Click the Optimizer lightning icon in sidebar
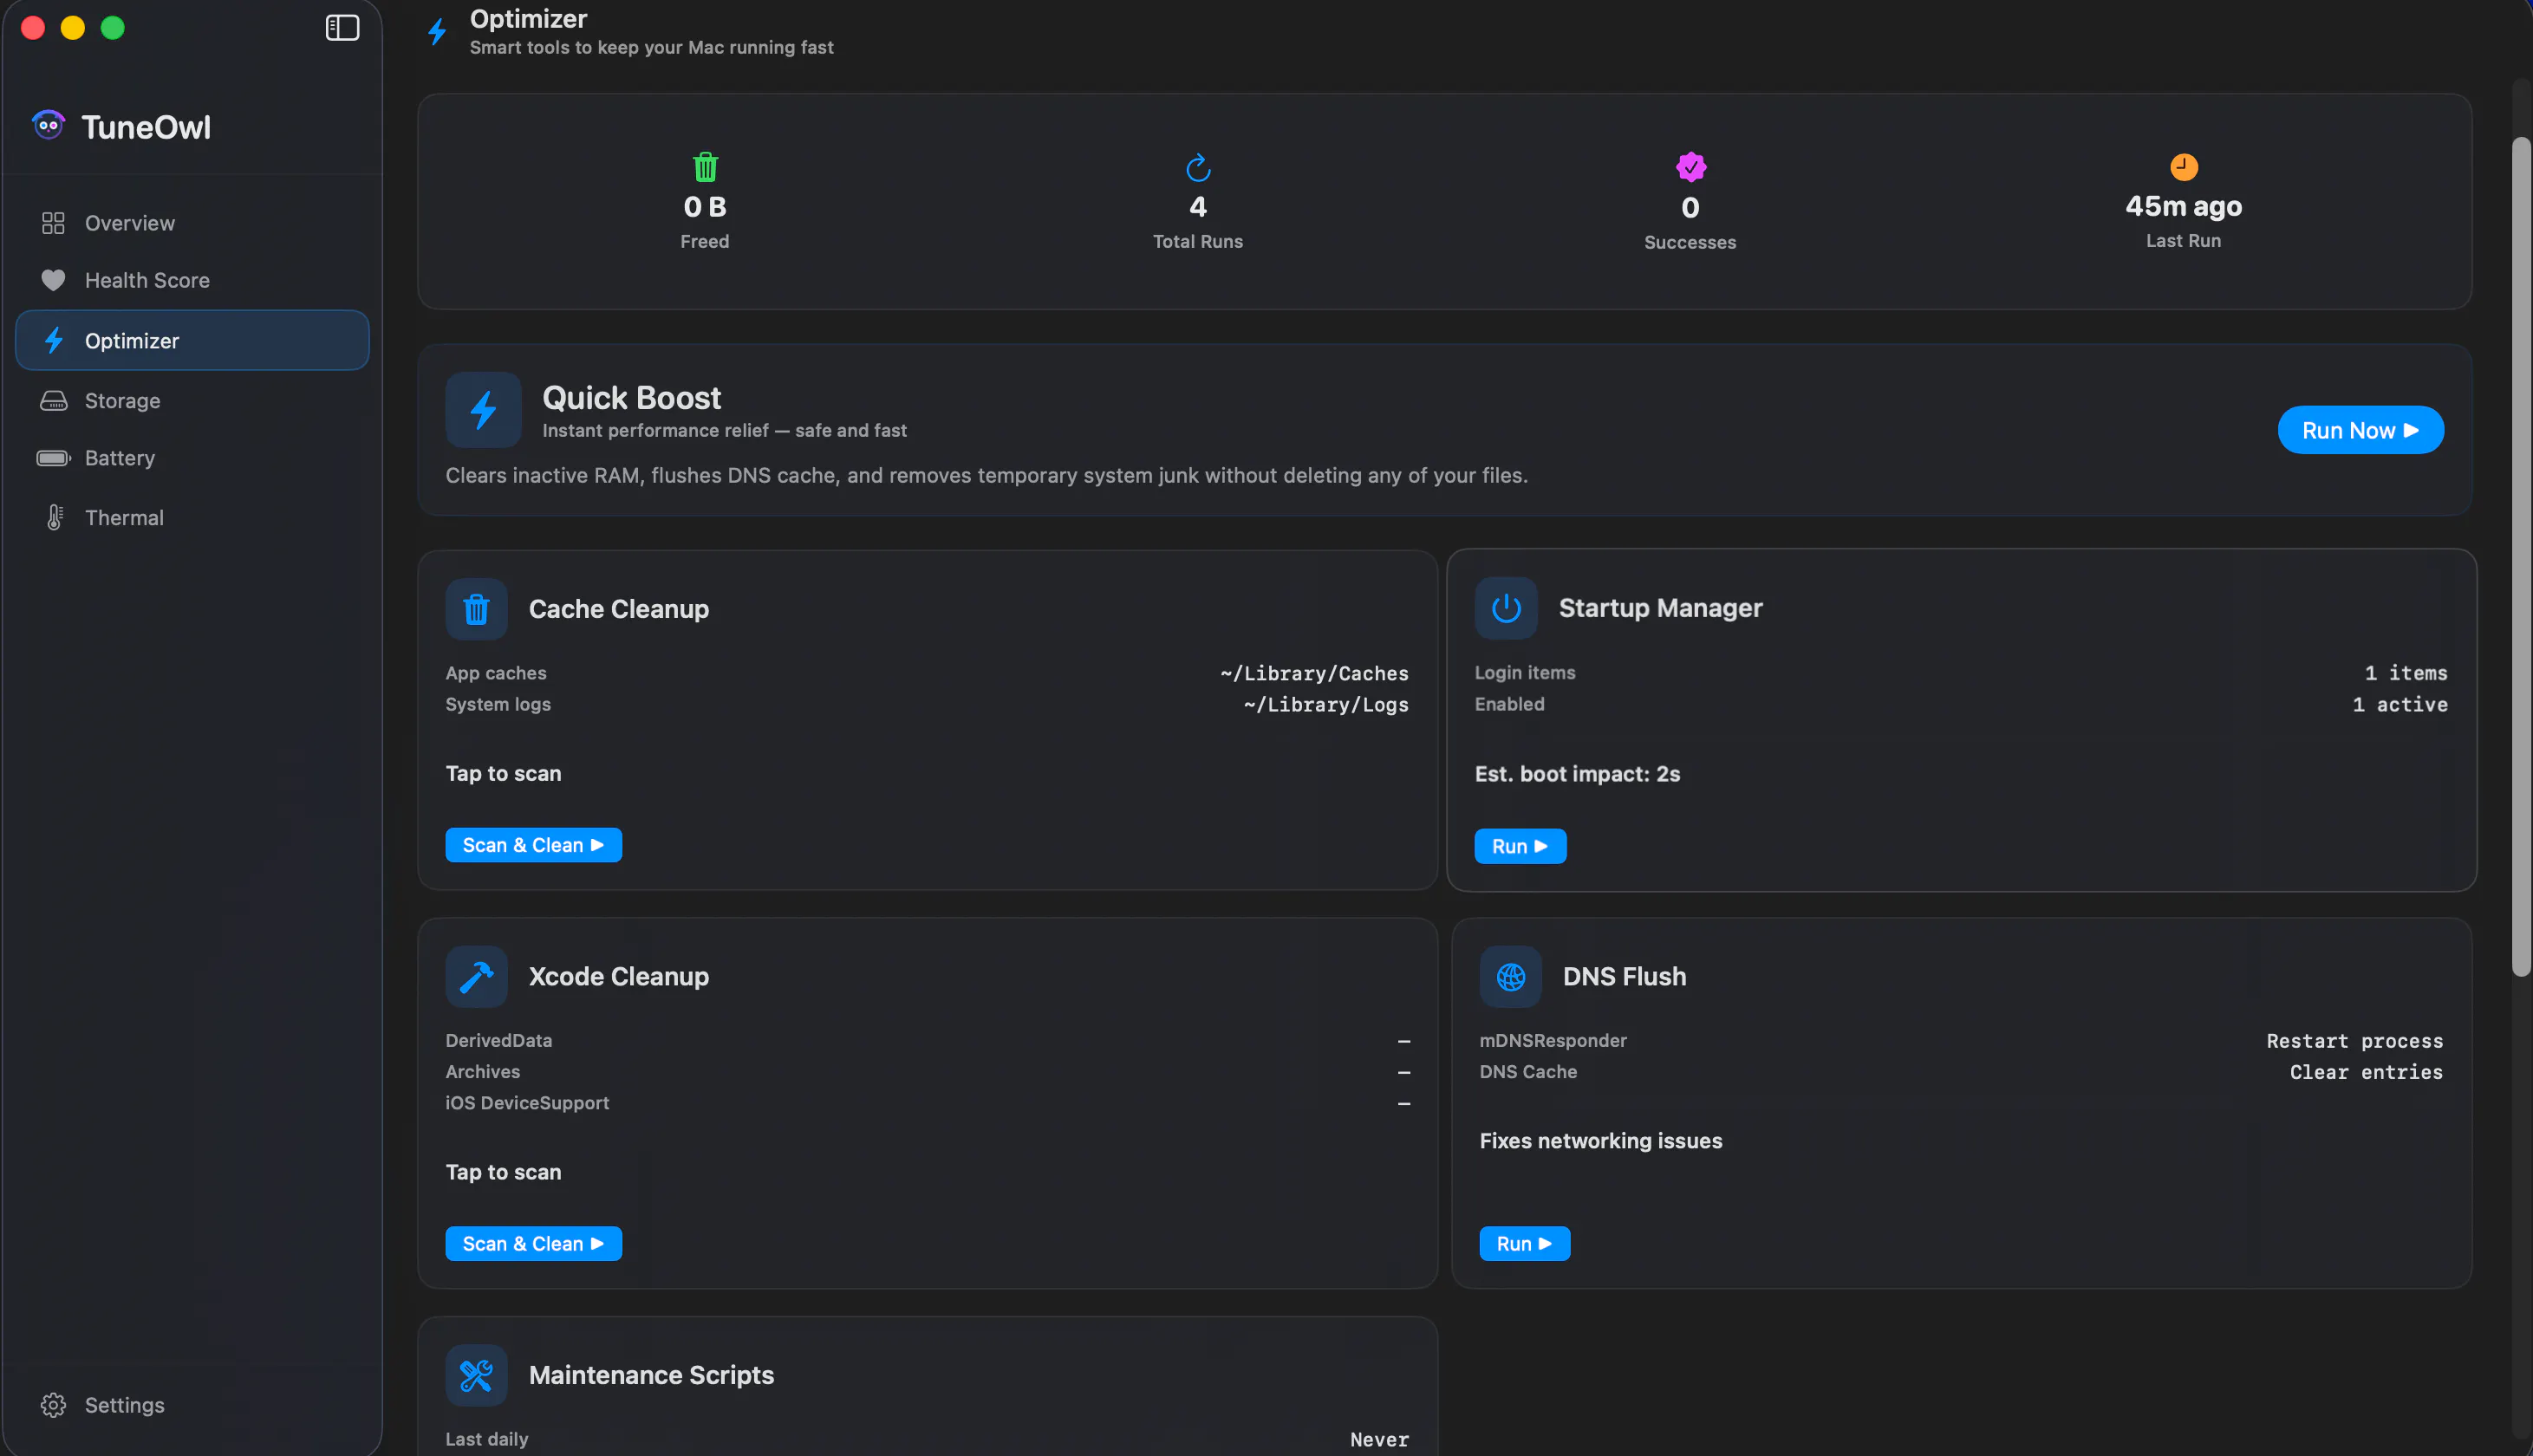Screen dimensions: 2533x1456 point(54,340)
